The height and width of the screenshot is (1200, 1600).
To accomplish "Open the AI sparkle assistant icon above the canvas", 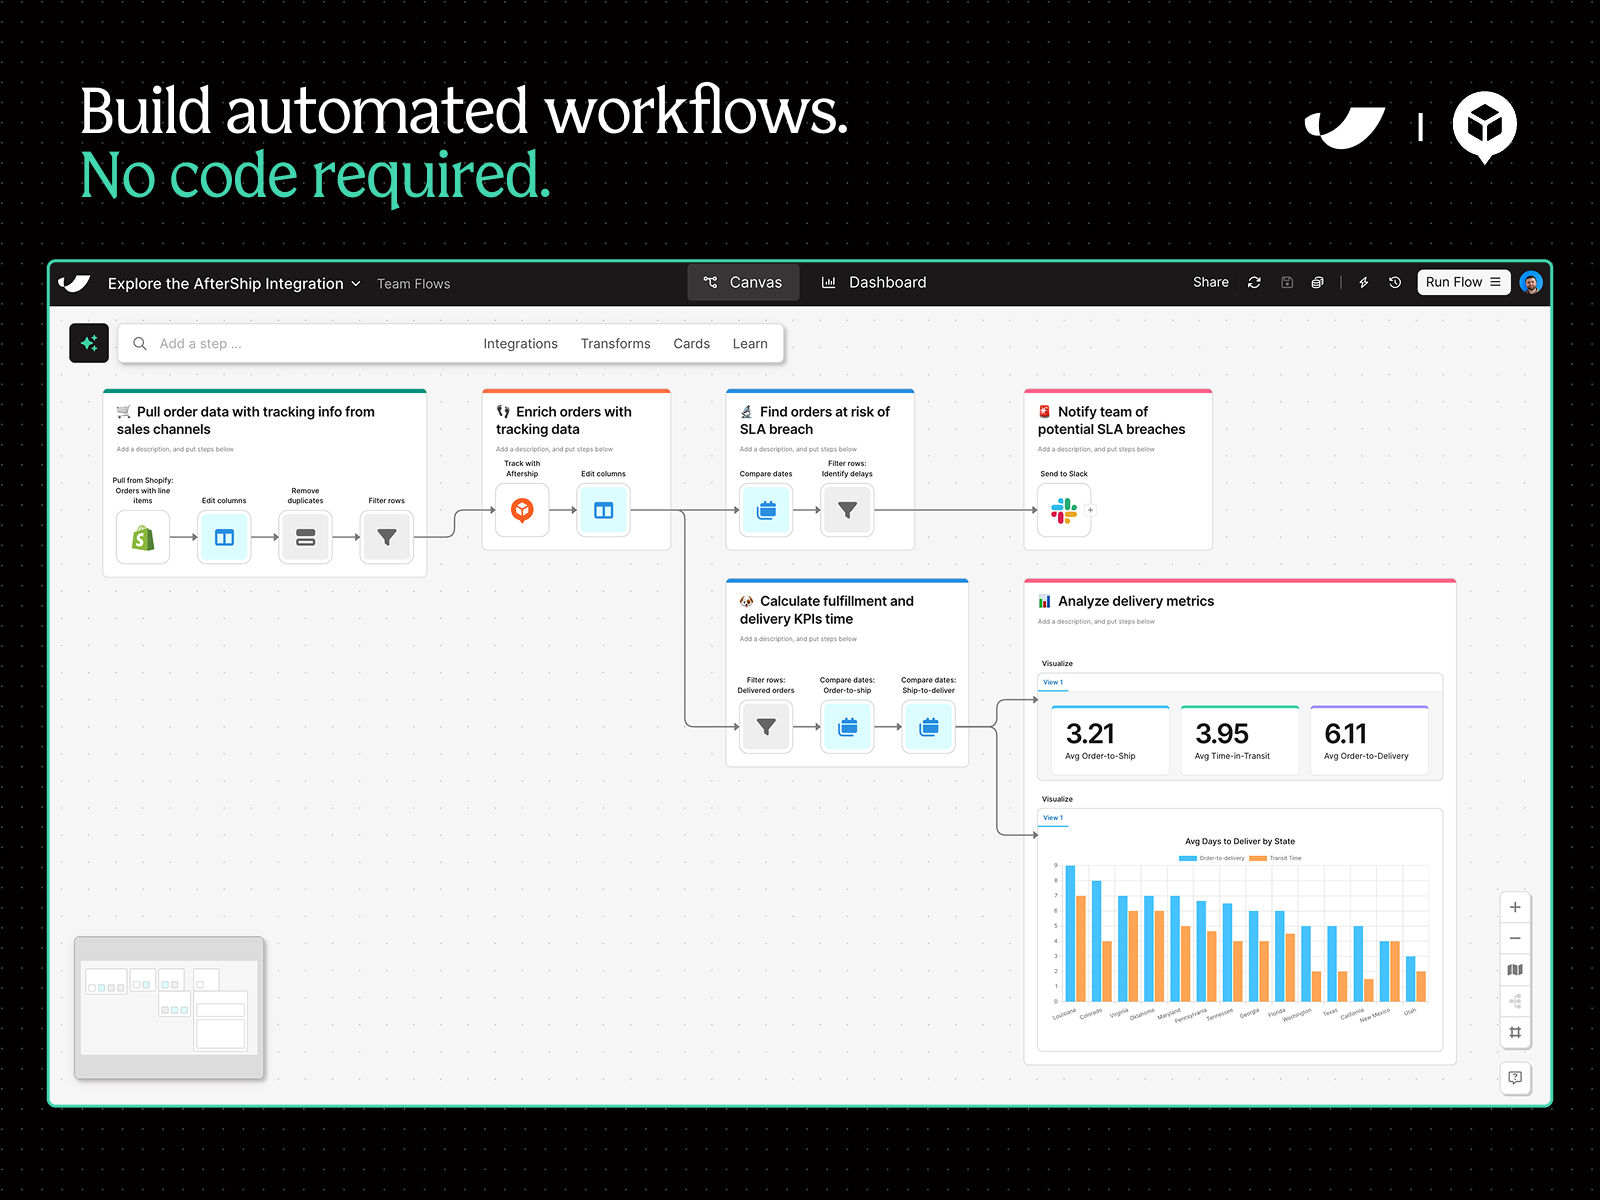I will 88,342.
